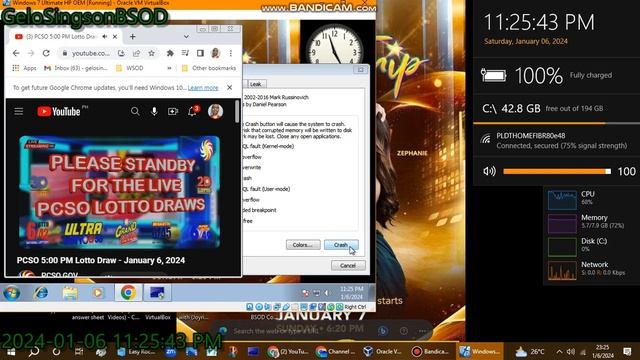This screenshot has height=360, width=640.
Task: Click the 26°C weather taskbar widget
Action: click(530, 351)
